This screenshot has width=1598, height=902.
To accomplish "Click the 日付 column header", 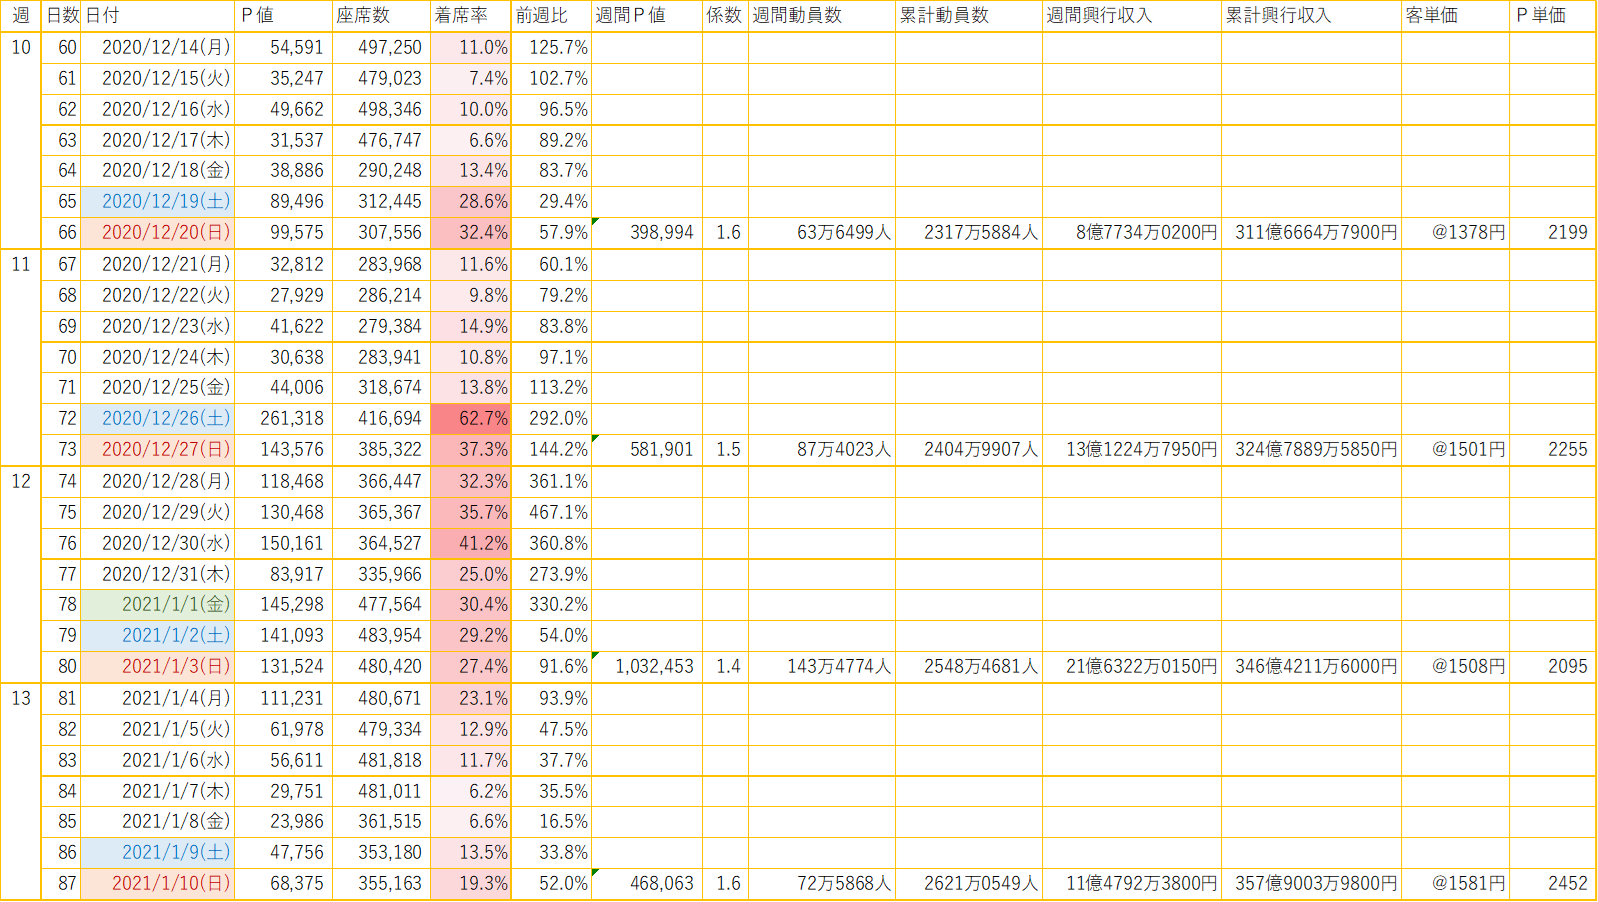I will click(x=157, y=16).
